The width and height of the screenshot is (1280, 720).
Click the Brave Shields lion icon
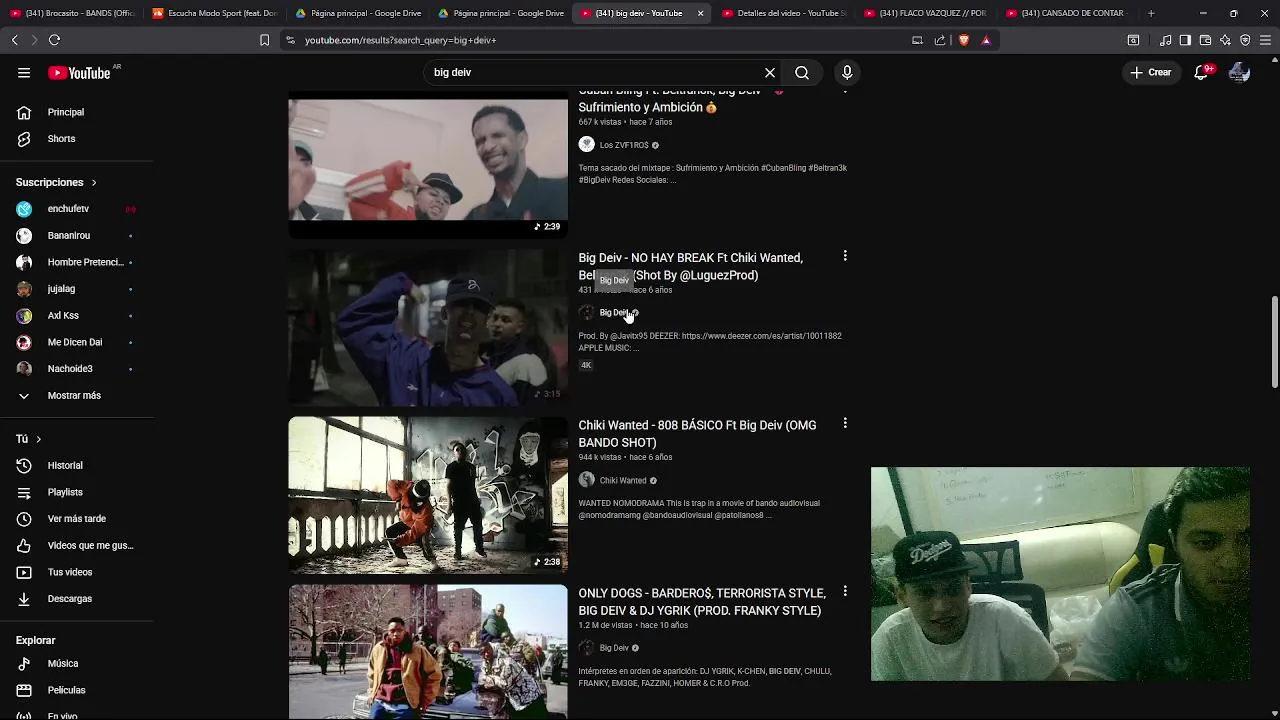(964, 40)
